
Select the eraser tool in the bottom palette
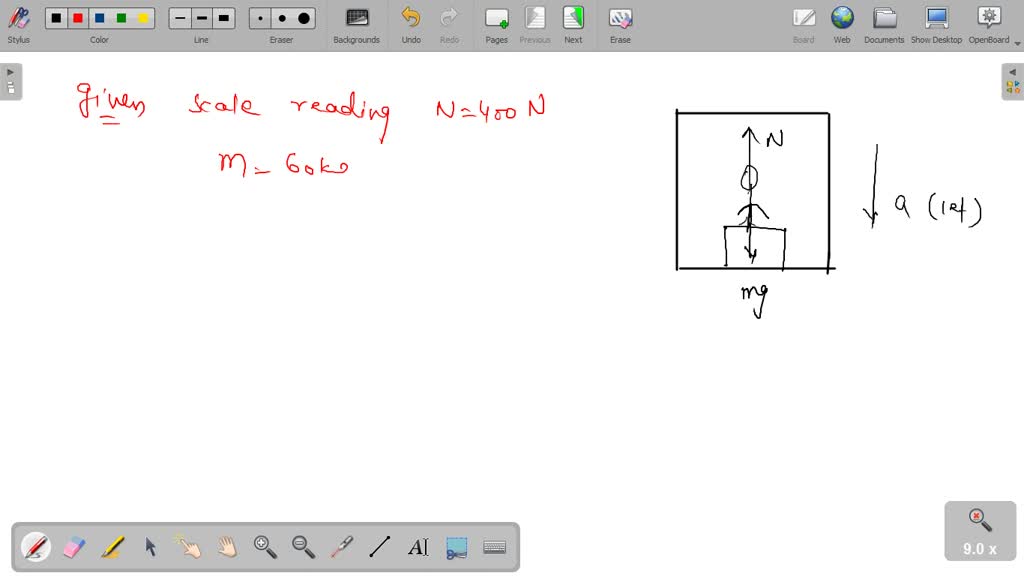coord(74,547)
